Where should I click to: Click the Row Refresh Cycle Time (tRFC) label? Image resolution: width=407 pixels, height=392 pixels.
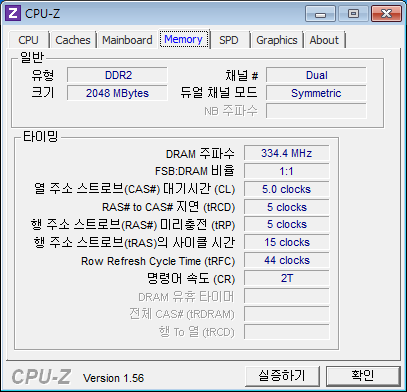pos(158,261)
